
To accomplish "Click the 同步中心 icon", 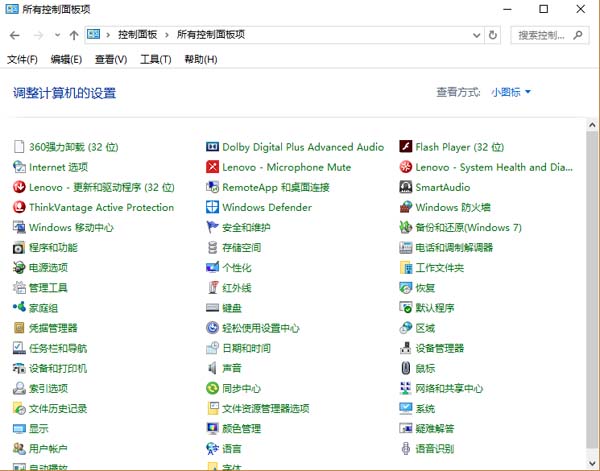I will [x=212, y=388].
